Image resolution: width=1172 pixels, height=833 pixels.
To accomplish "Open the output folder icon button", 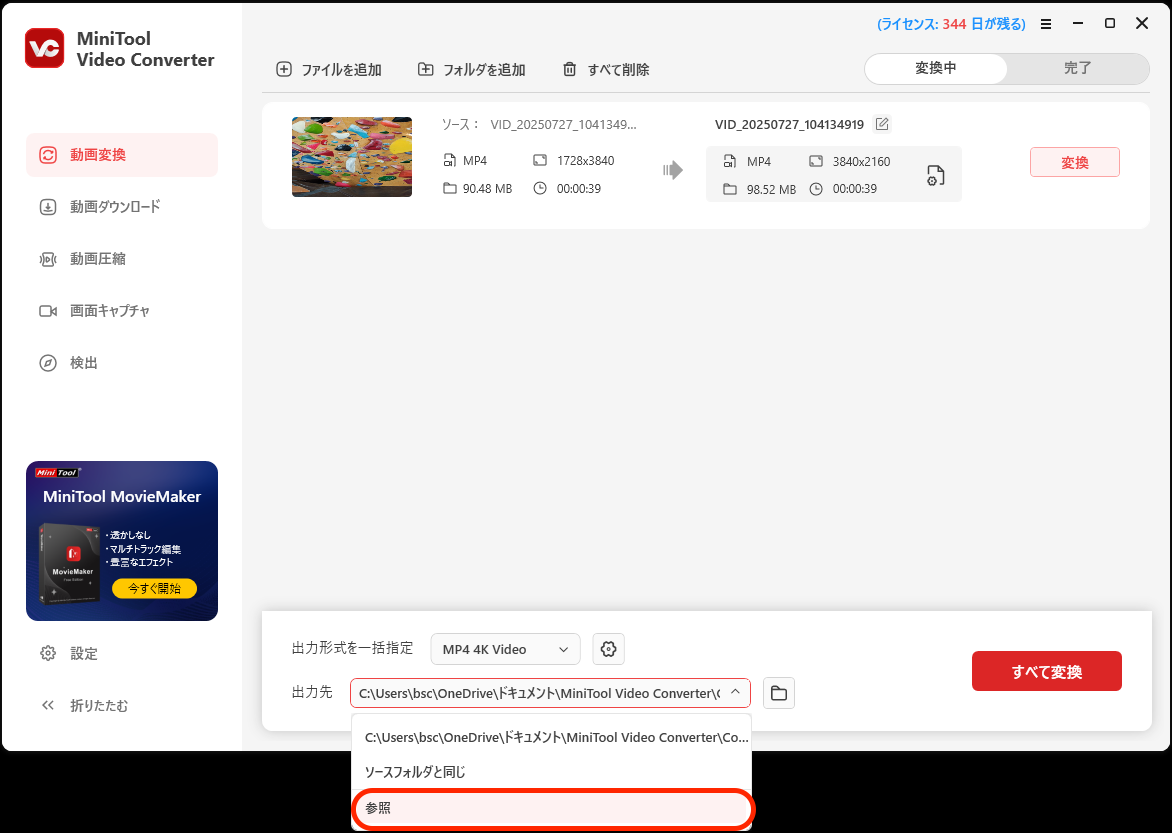I will pos(779,693).
